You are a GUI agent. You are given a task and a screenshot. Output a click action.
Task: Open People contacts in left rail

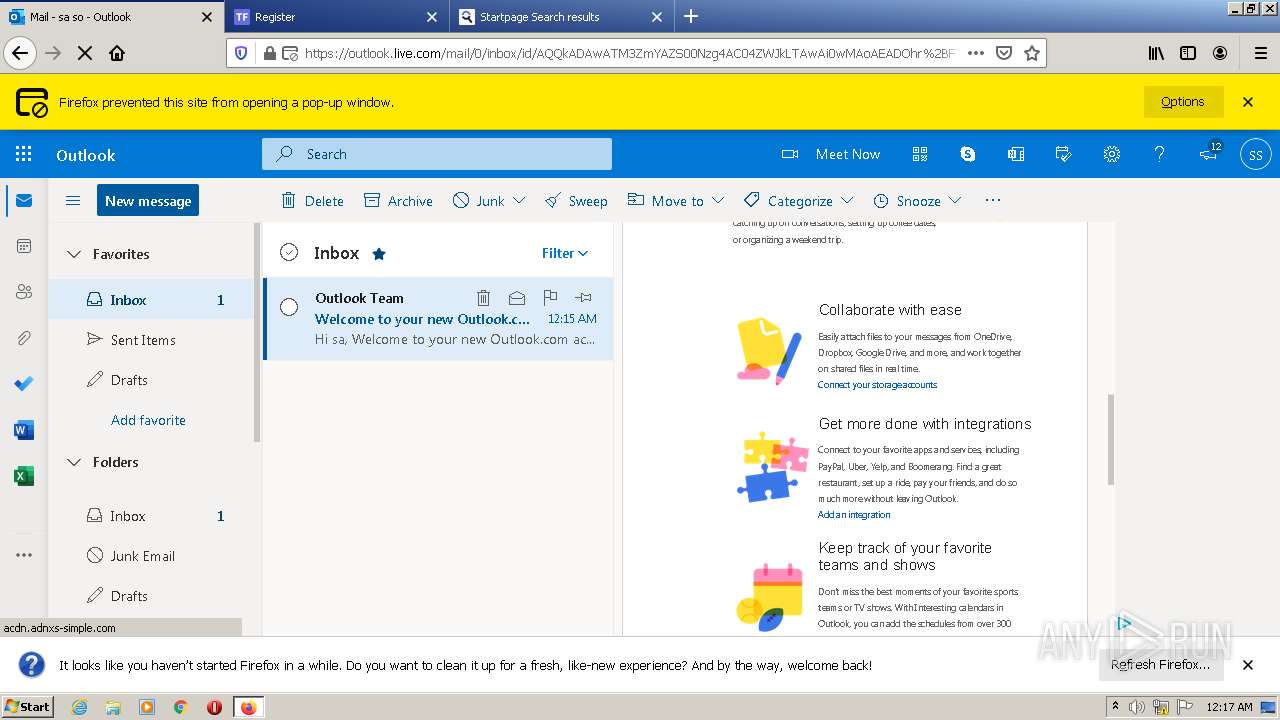coord(24,292)
